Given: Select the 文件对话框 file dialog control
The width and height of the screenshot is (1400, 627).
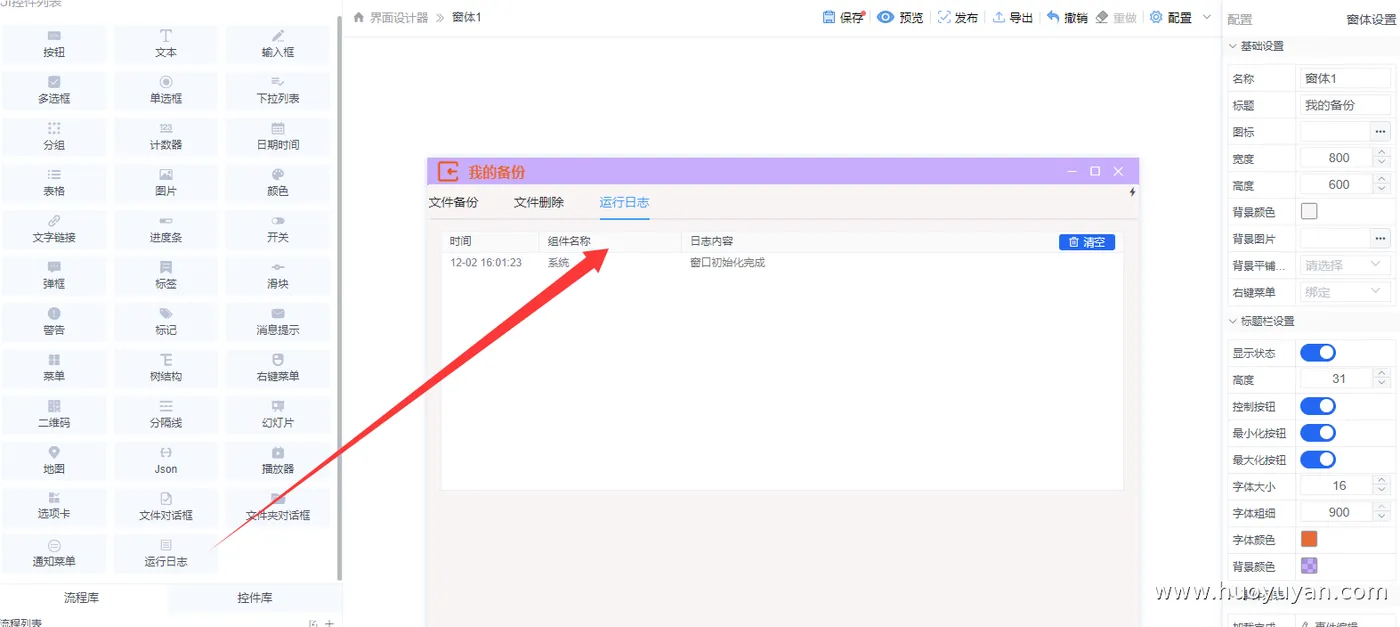Looking at the screenshot, I should [x=166, y=506].
